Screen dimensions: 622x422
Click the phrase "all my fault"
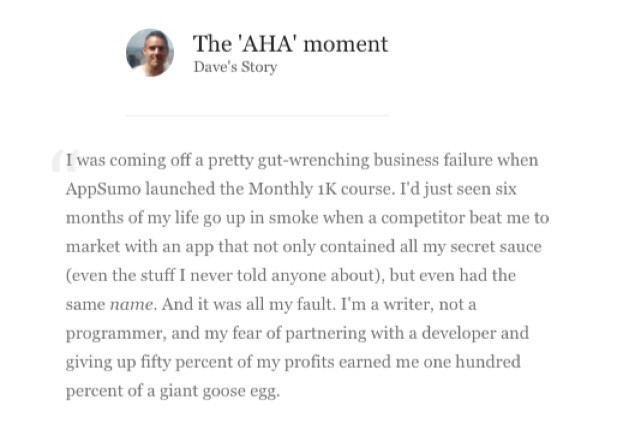point(290,305)
